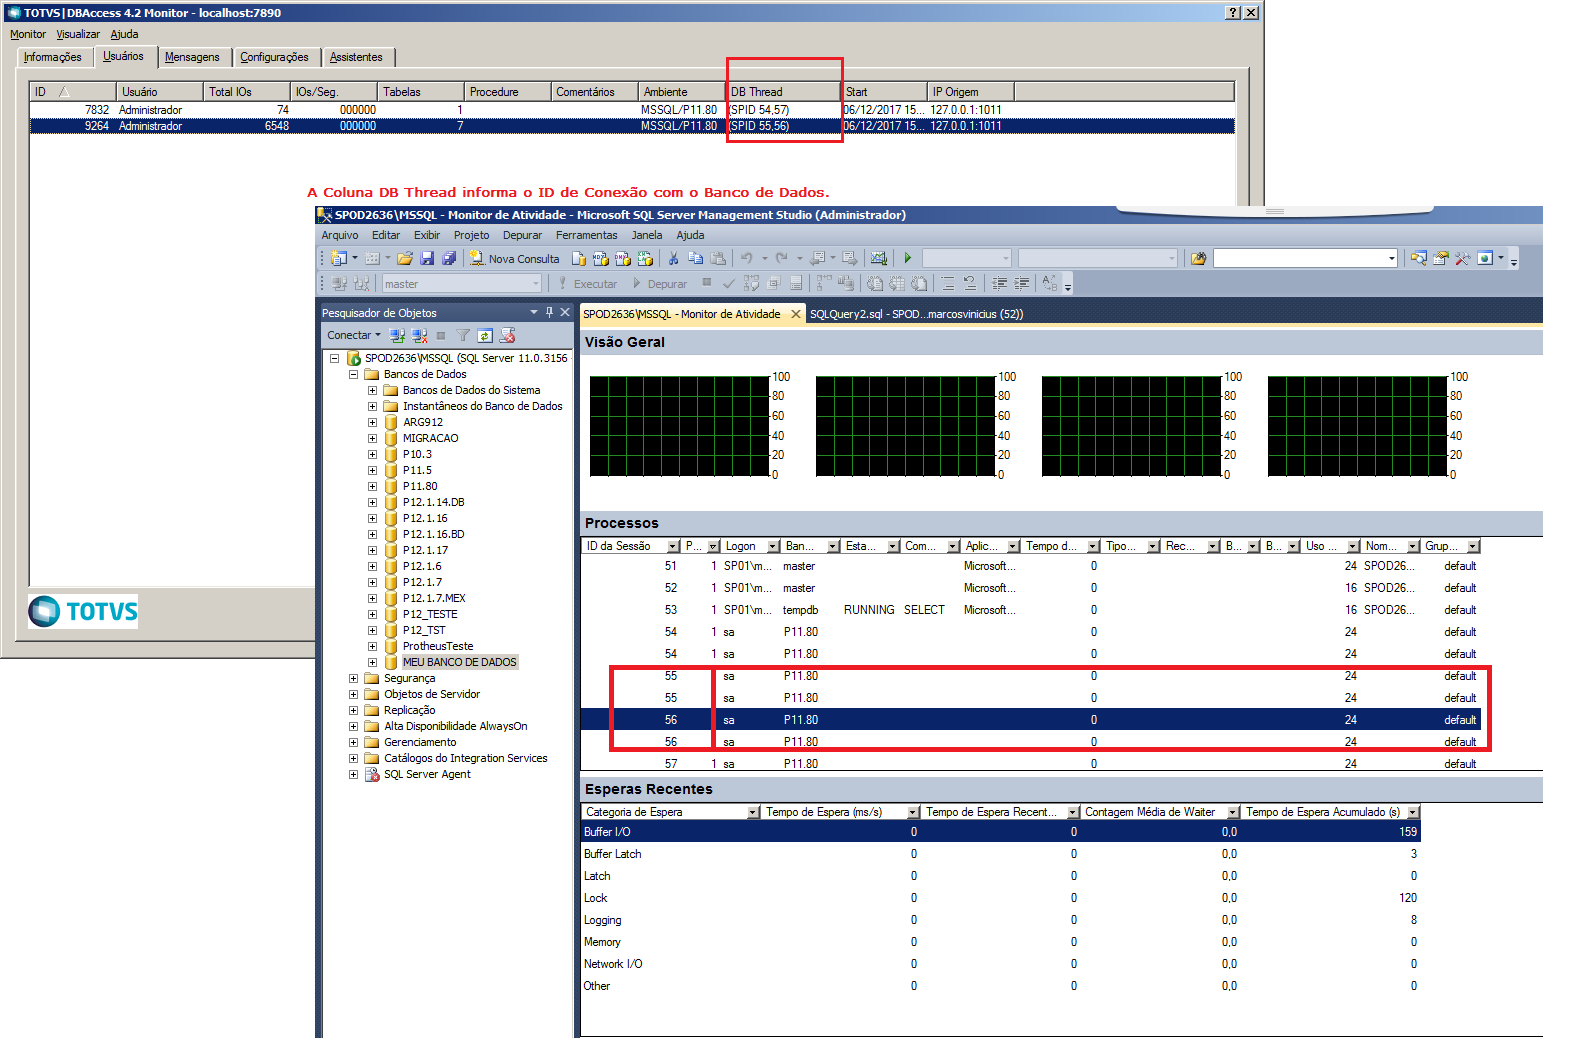
Task: Open the Depurar menu in SSMS
Action: click(x=522, y=235)
